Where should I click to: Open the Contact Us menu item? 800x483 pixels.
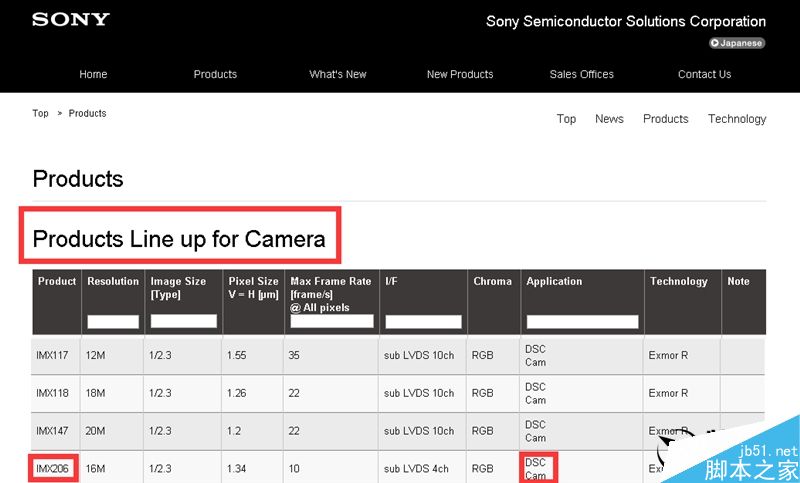tap(705, 74)
